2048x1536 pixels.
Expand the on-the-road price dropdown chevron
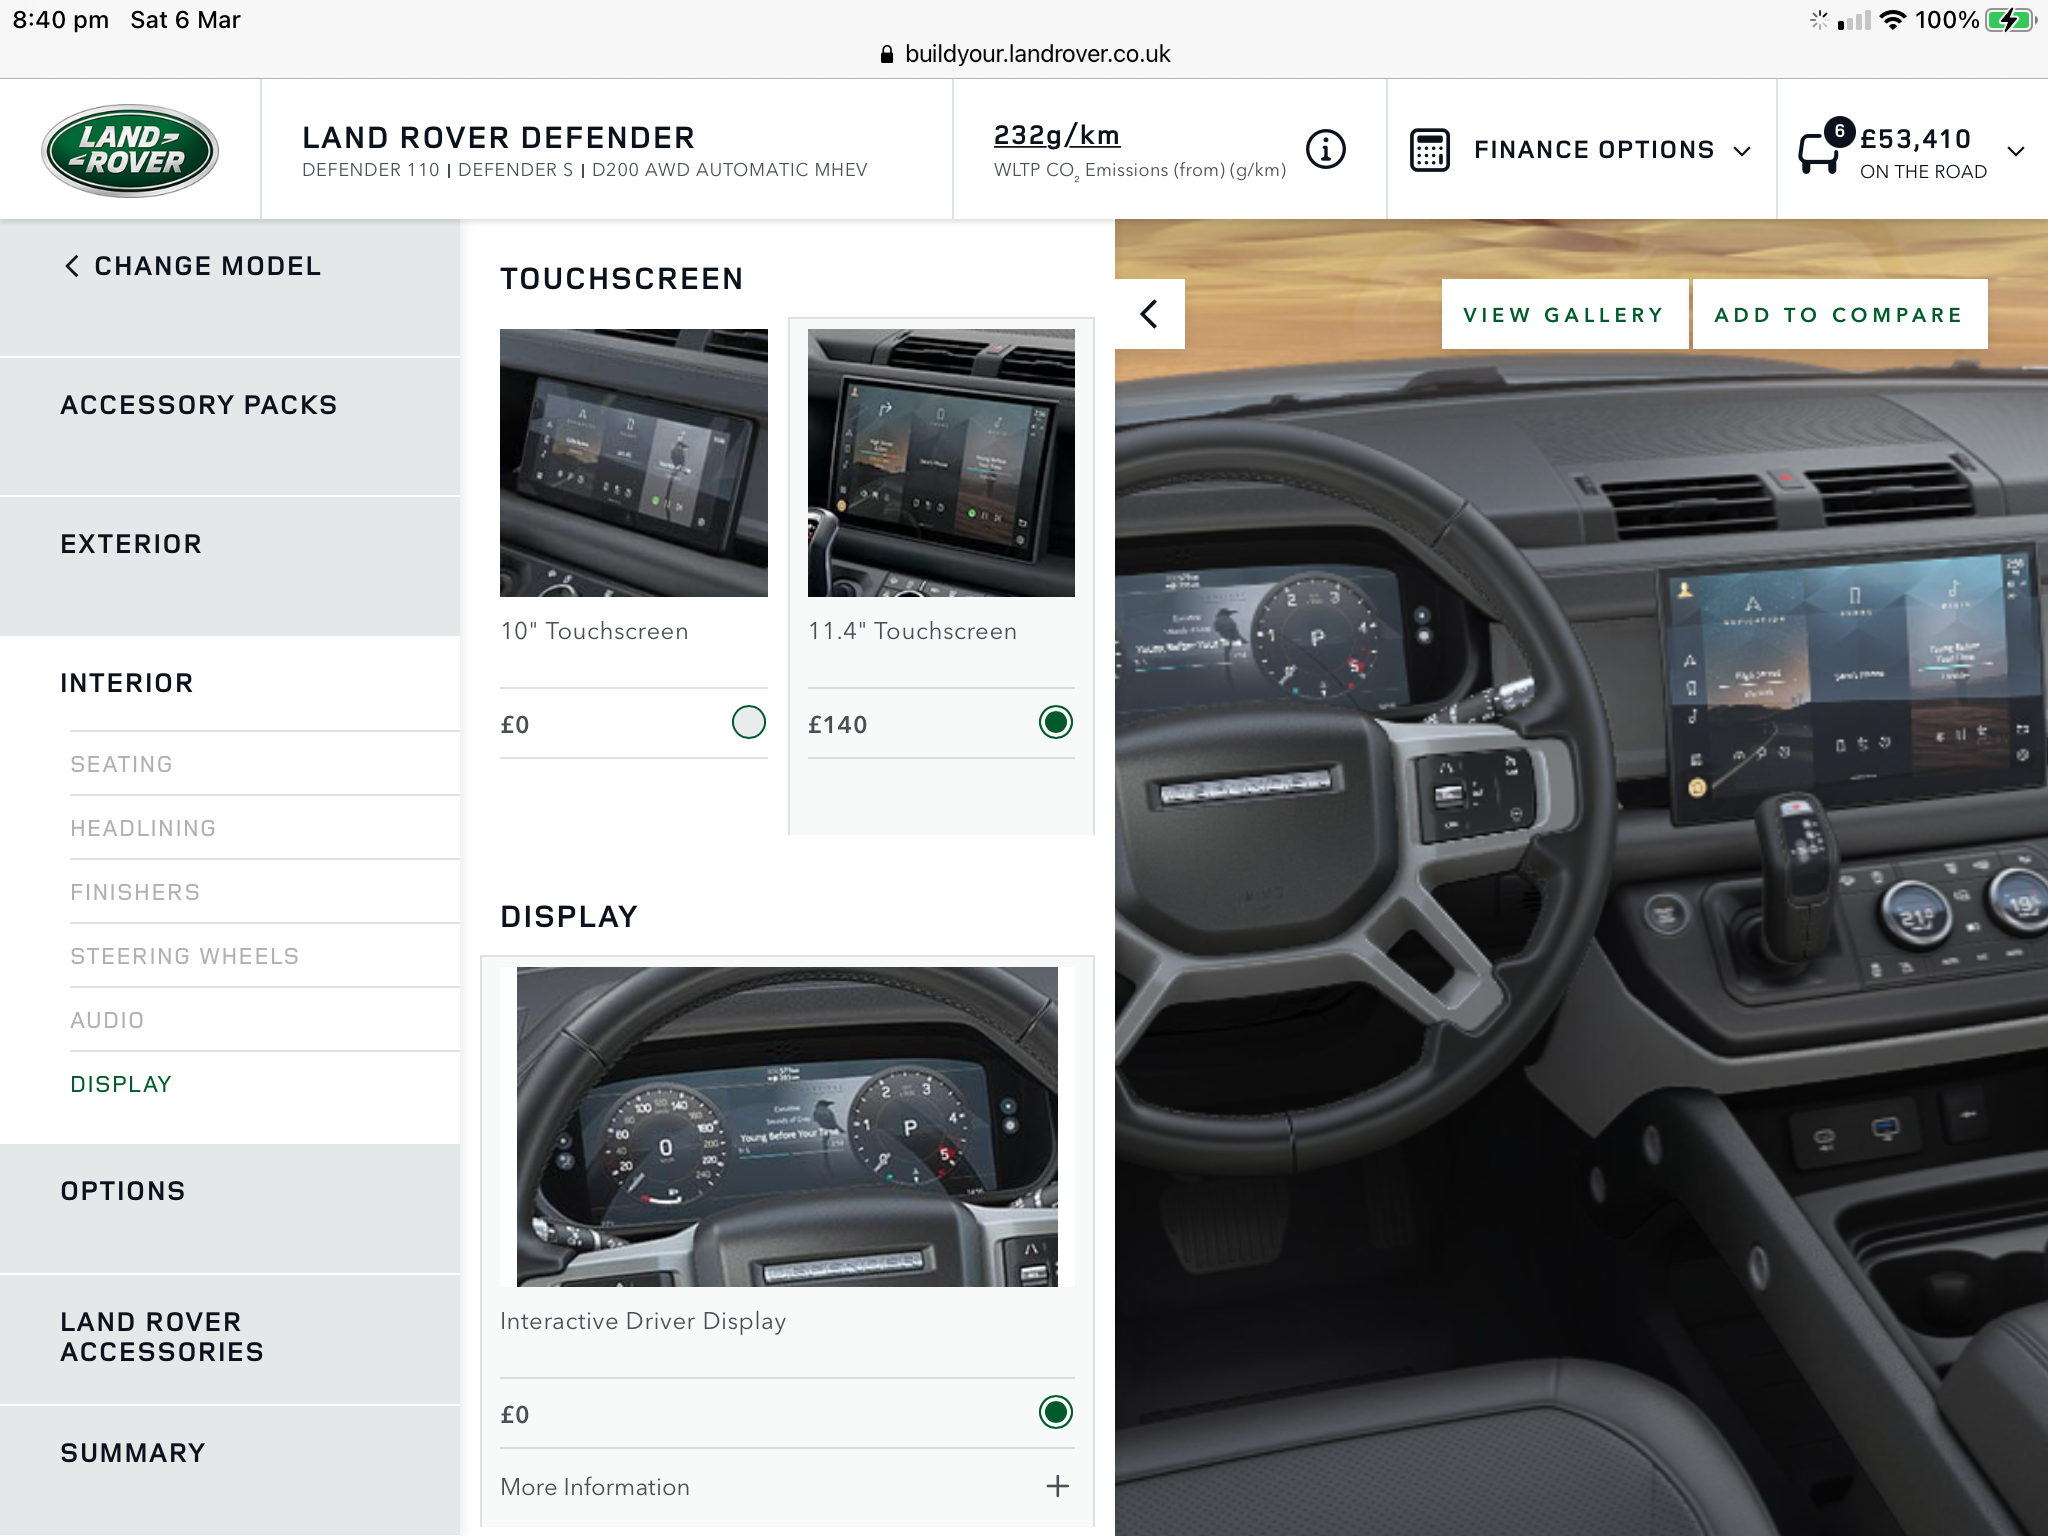2016,151
